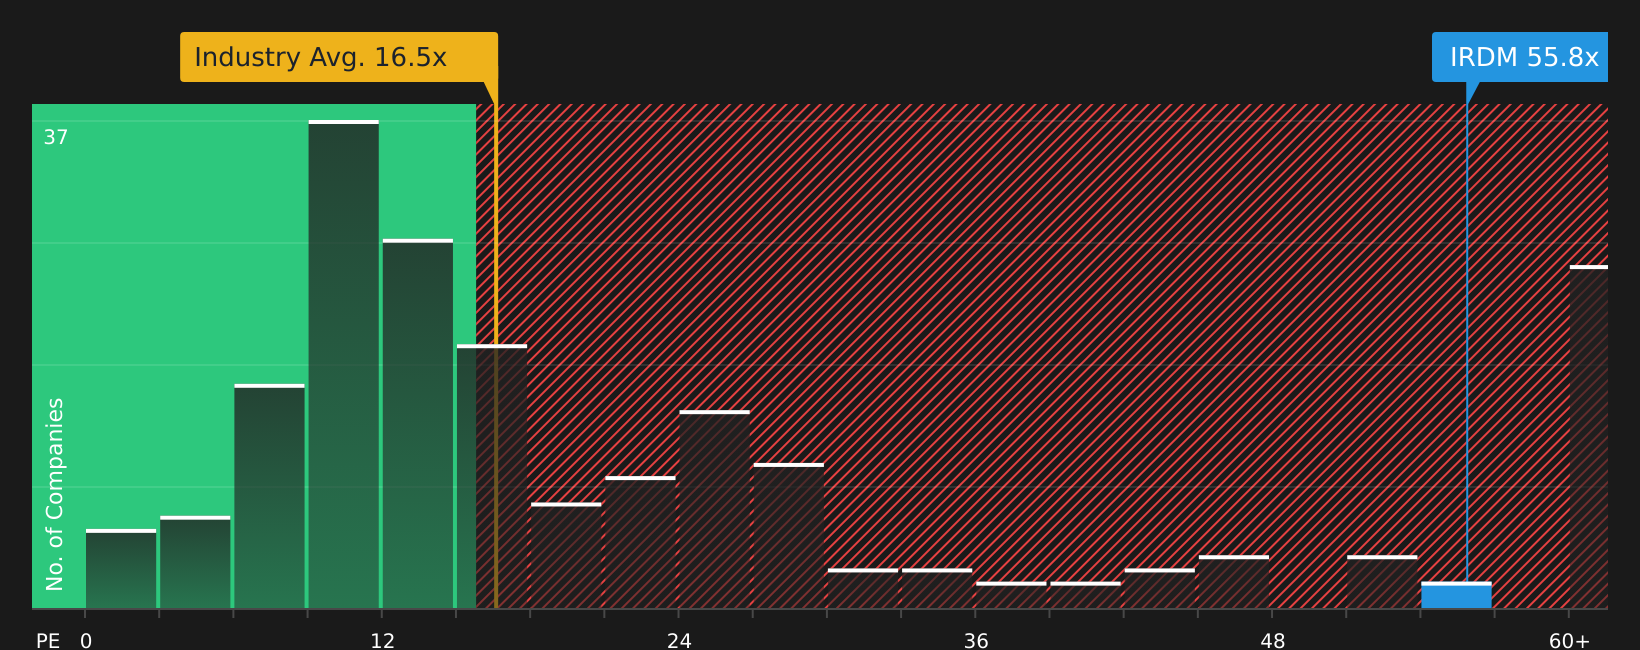Click the "60+" axis label
Image resolution: width=1640 pixels, height=650 pixels.
coord(1569,641)
